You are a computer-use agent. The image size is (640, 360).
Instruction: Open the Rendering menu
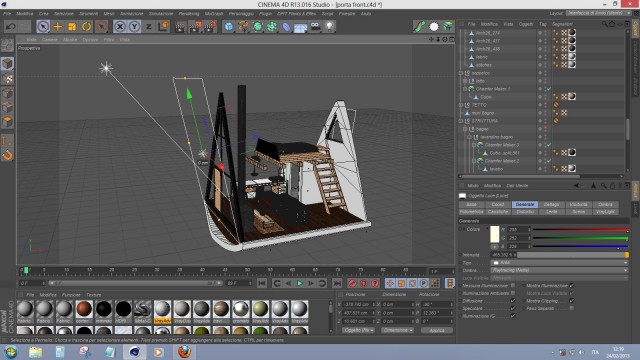[x=189, y=13]
